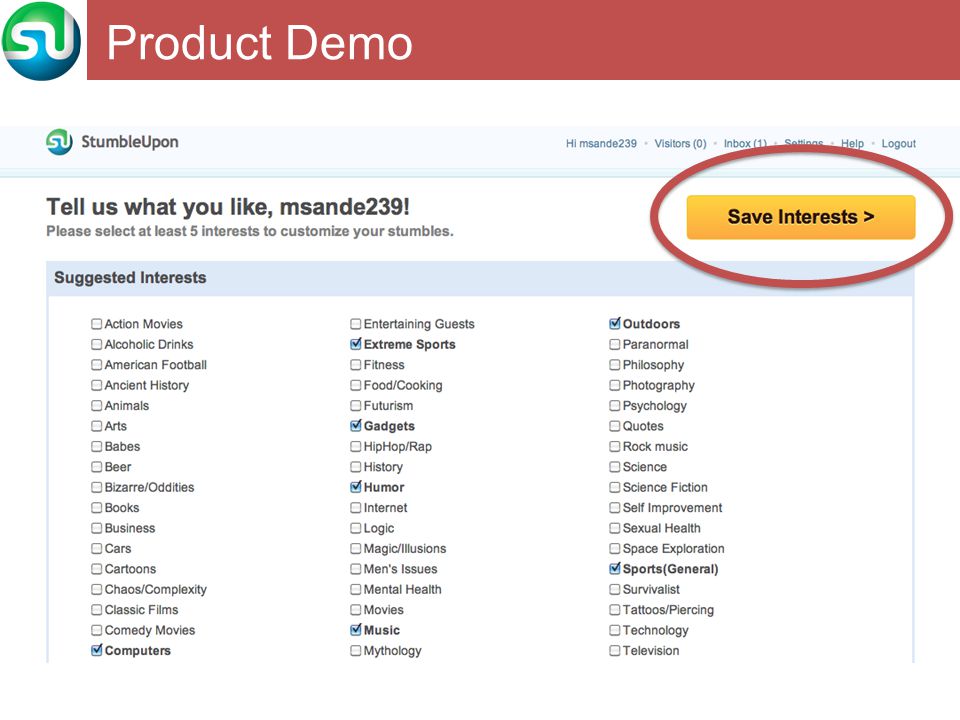The image size is (960, 720).
Task: Check the Animals checkbox
Action: tap(97, 405)
